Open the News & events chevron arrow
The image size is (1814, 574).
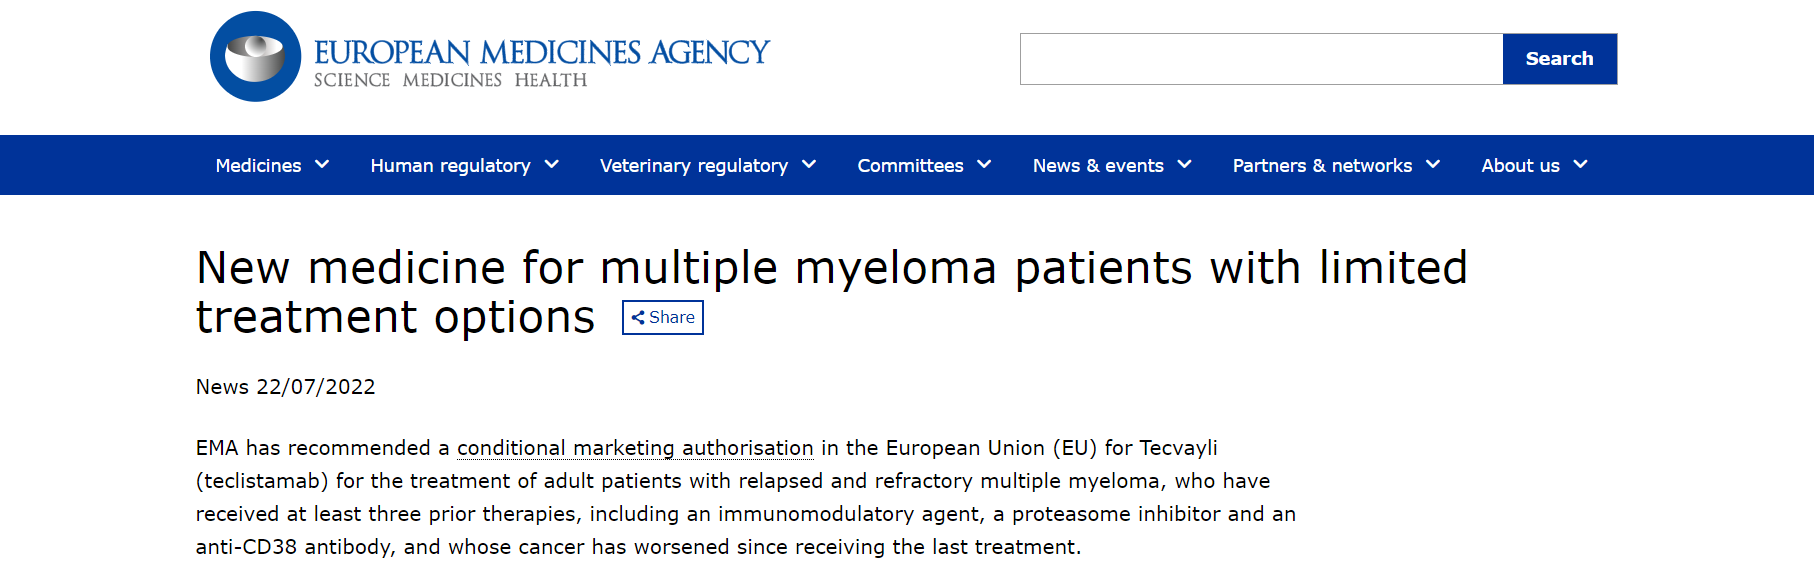coord(1185,165)
